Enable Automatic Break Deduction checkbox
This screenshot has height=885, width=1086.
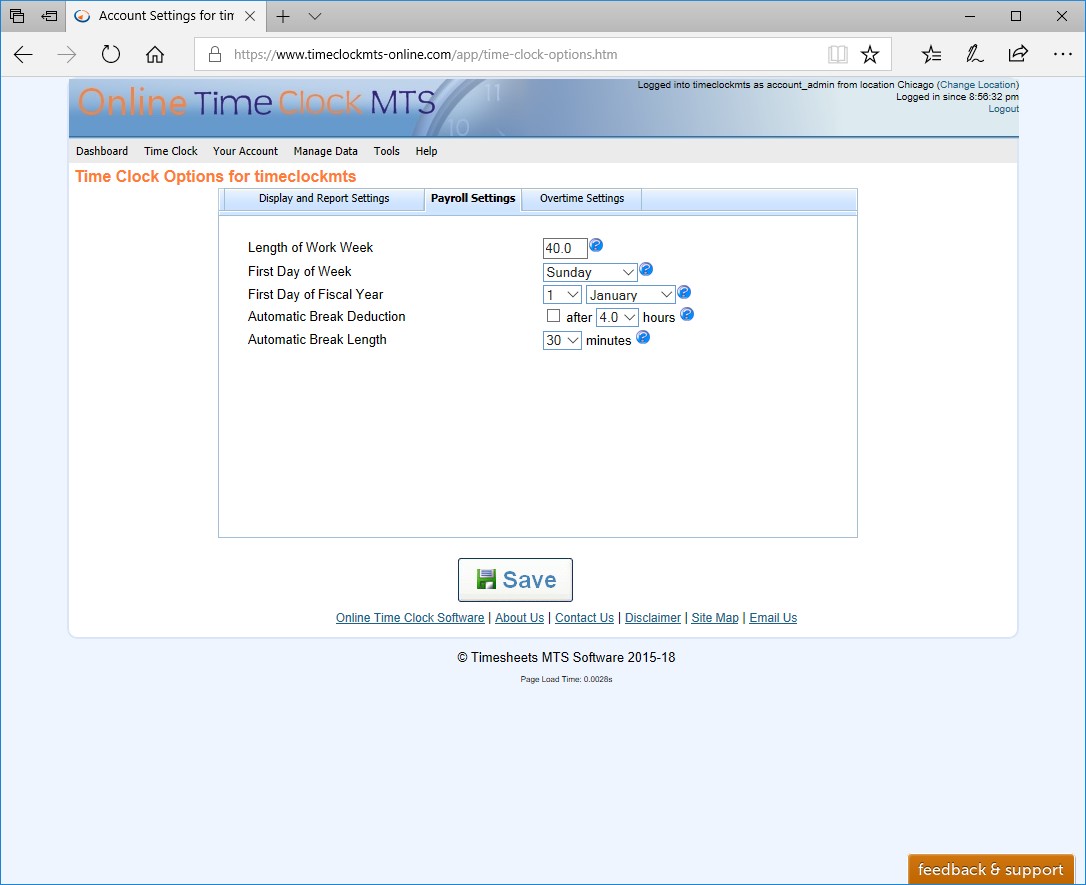point(553,316)
